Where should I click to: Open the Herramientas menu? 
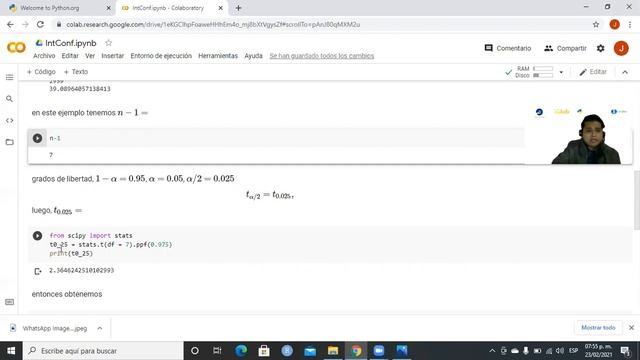218,56
